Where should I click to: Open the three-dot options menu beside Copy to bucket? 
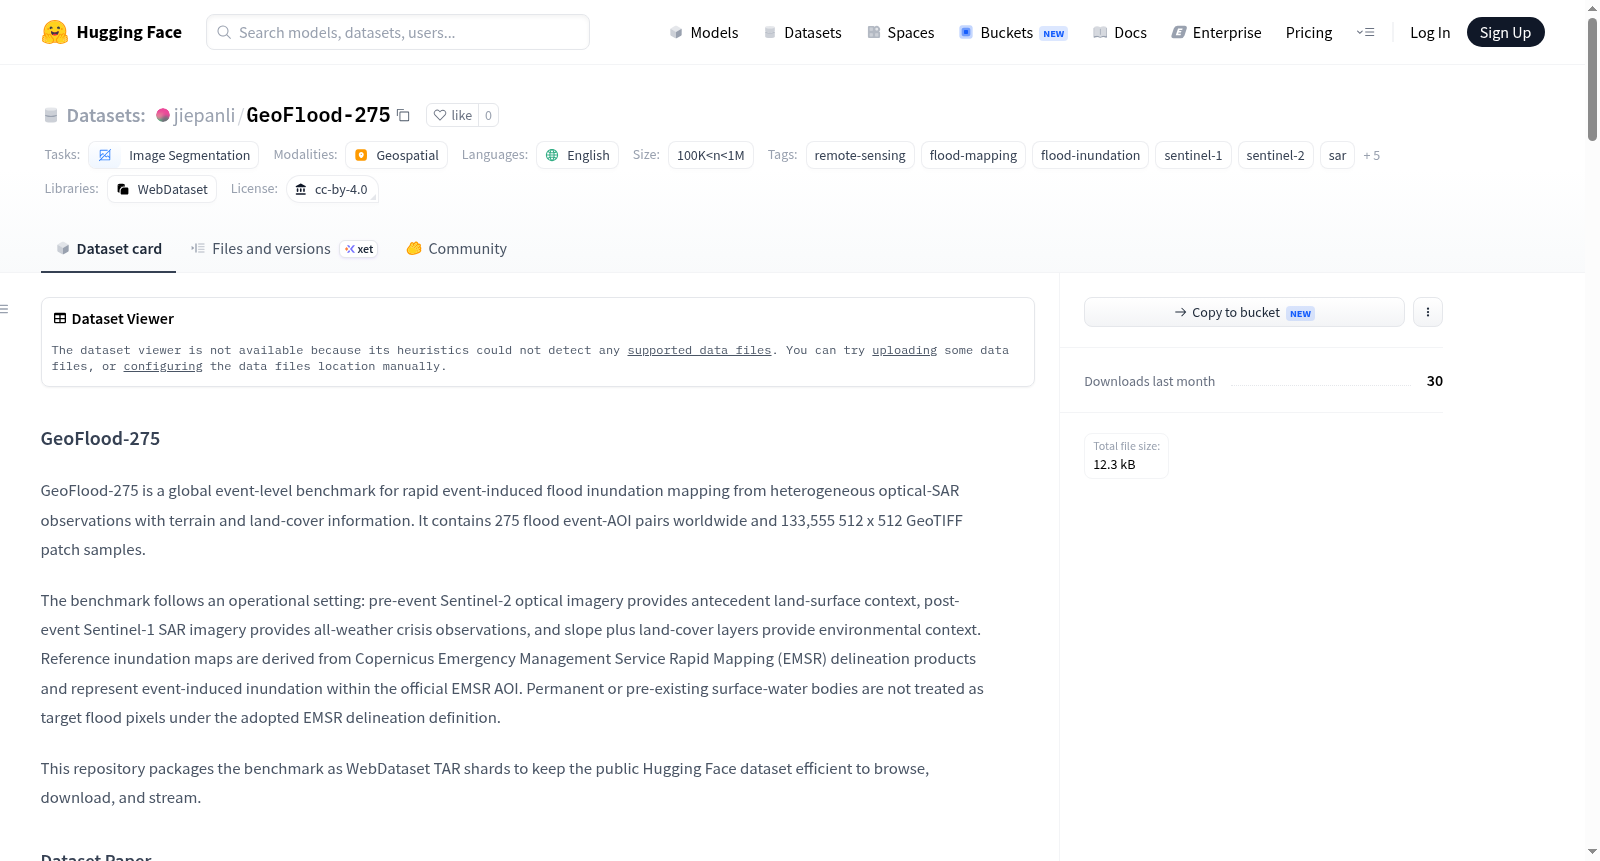[x=1428, y=312]
